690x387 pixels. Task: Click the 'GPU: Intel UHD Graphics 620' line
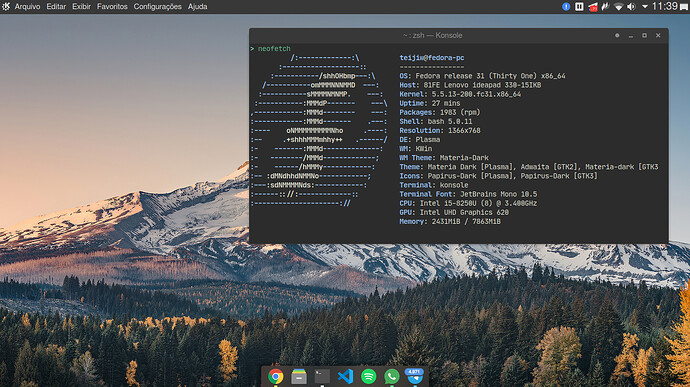coord(454,212)
